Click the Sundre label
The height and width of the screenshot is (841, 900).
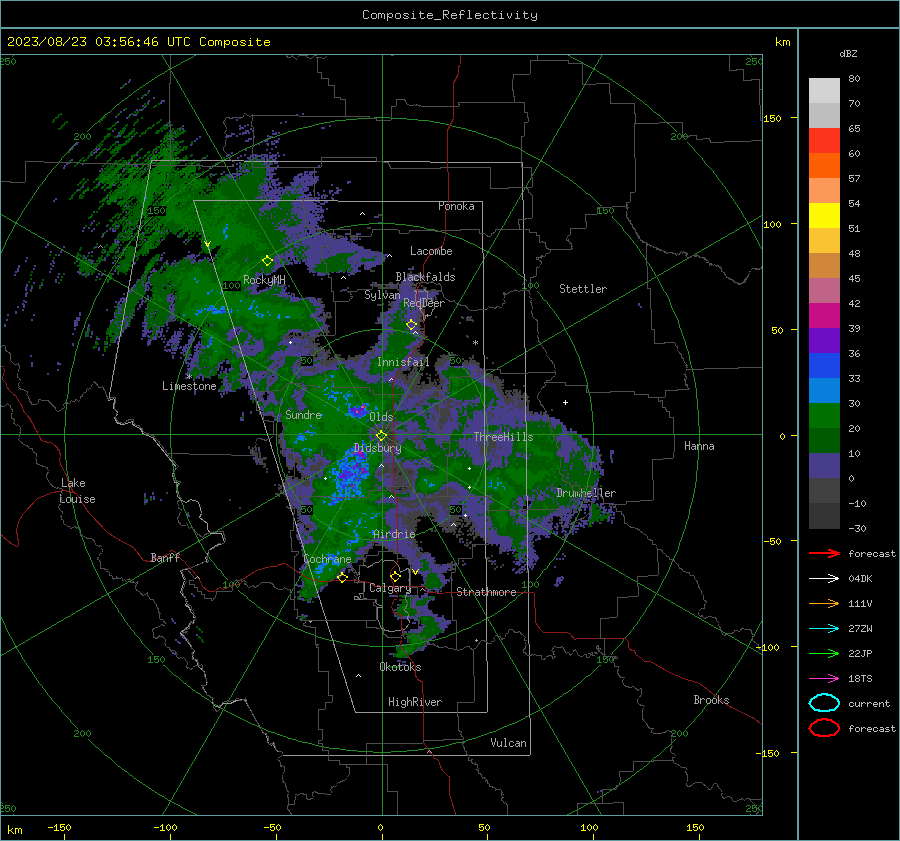pos(303,414)
